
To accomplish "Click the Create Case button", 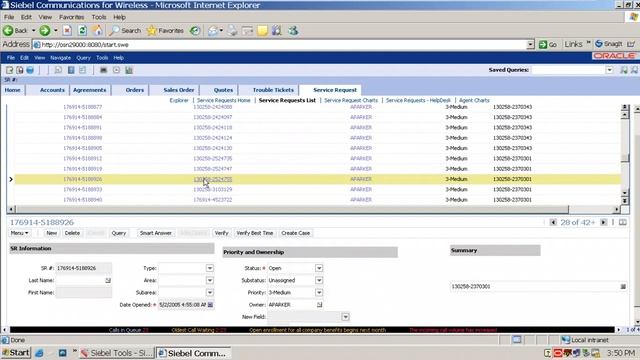I will pyautogui.click(x=296, y=233).
